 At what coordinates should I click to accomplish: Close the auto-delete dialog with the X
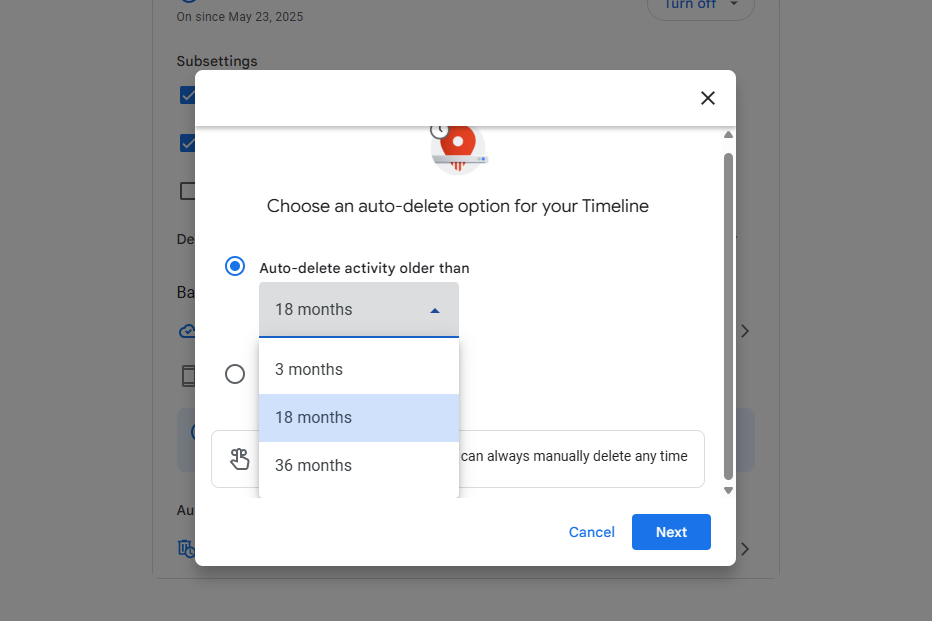(708, 98)
